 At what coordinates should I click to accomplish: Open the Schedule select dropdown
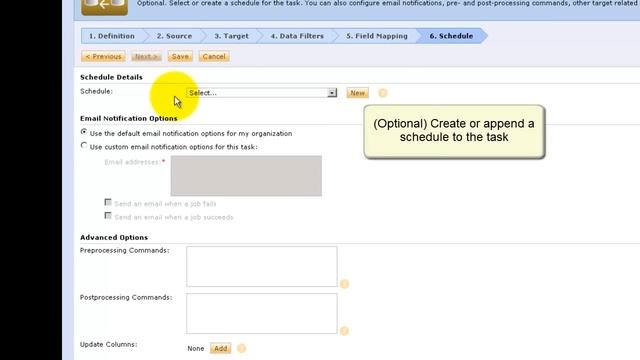[261, 93]
